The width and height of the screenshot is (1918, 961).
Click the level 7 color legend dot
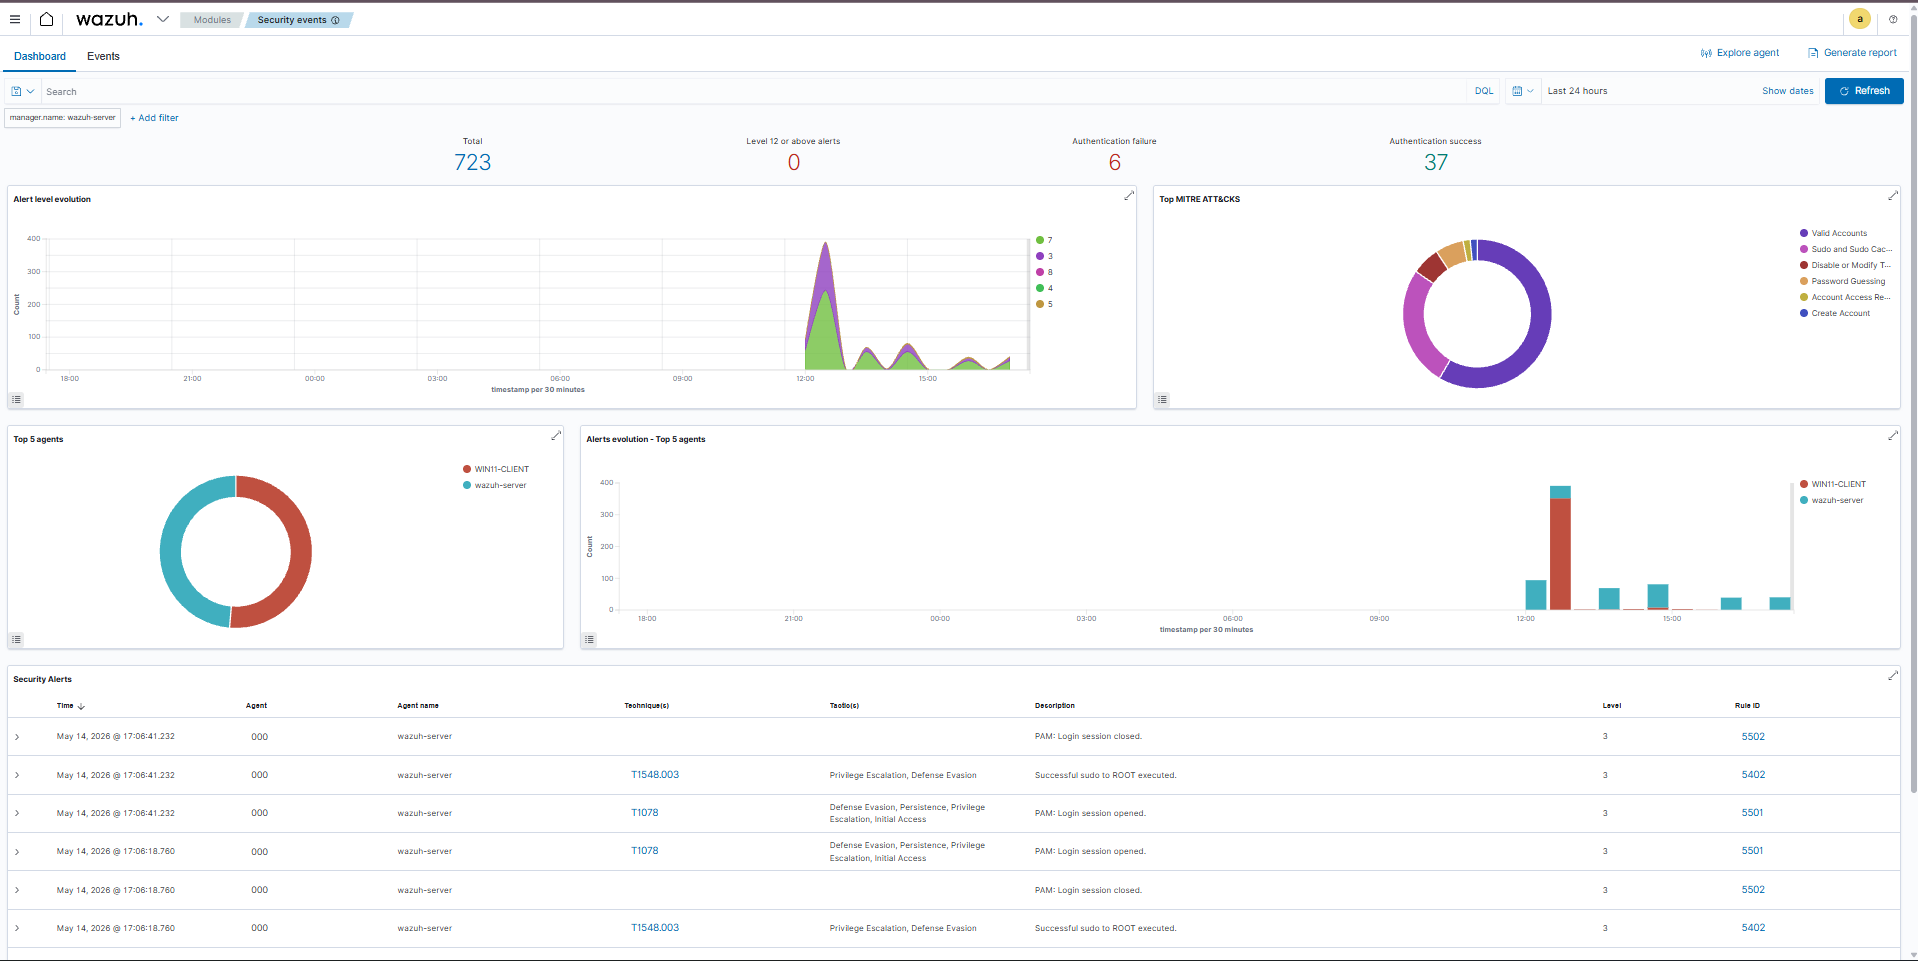click(1040, 240)
